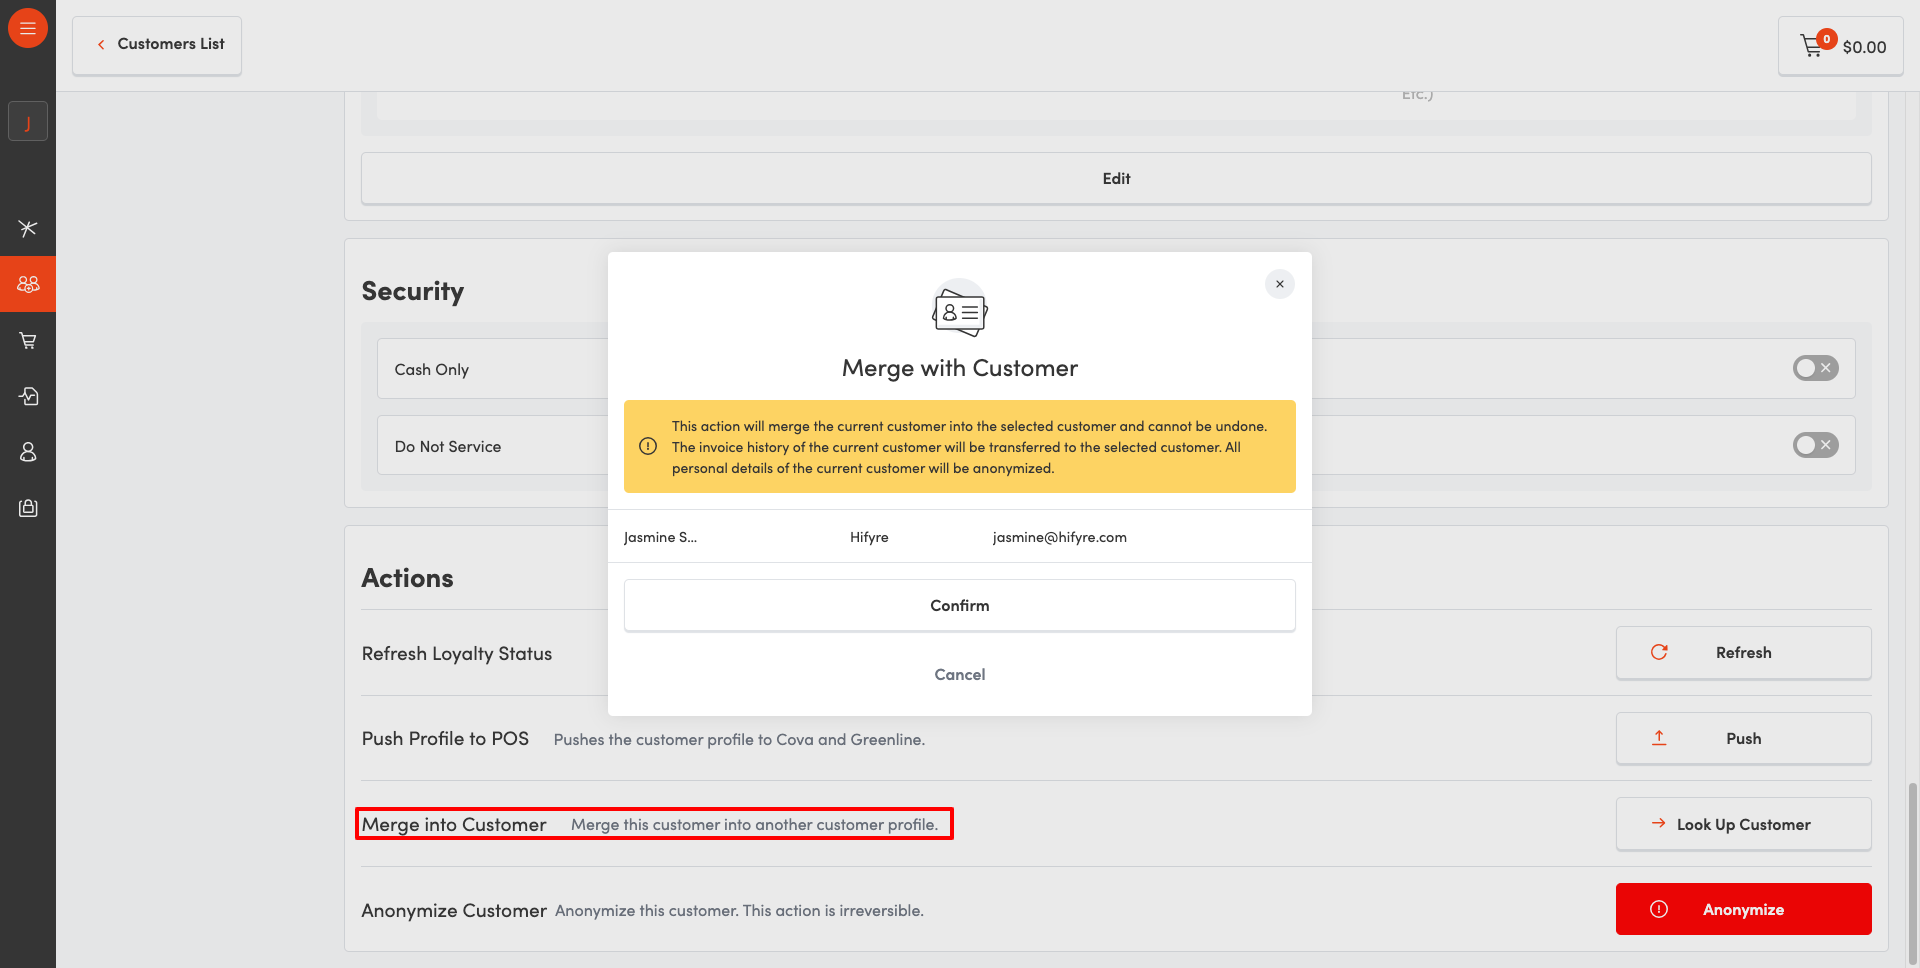The width and height of the screenshot is (1920, 968).
Task: Open the cart showing $0.00
Action: tap(1841, 46)
